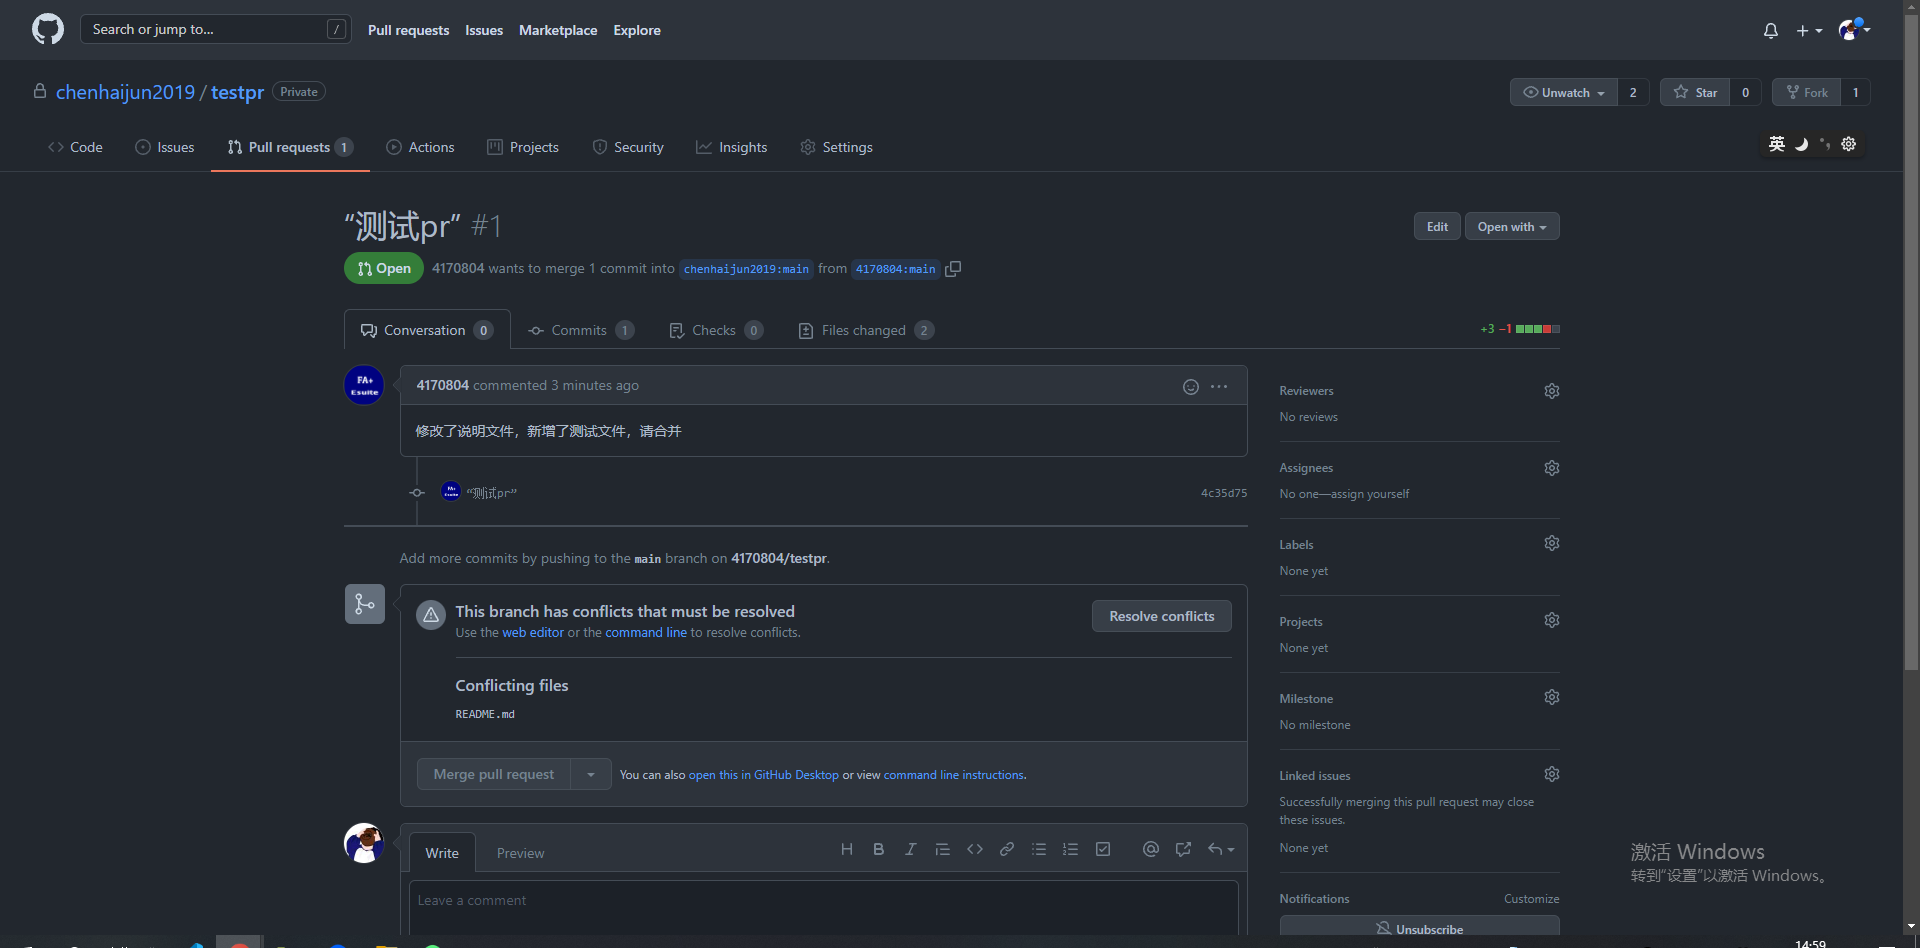Toggle the IME moon mode icon

pyautogui.click(x=1801, y=144)
